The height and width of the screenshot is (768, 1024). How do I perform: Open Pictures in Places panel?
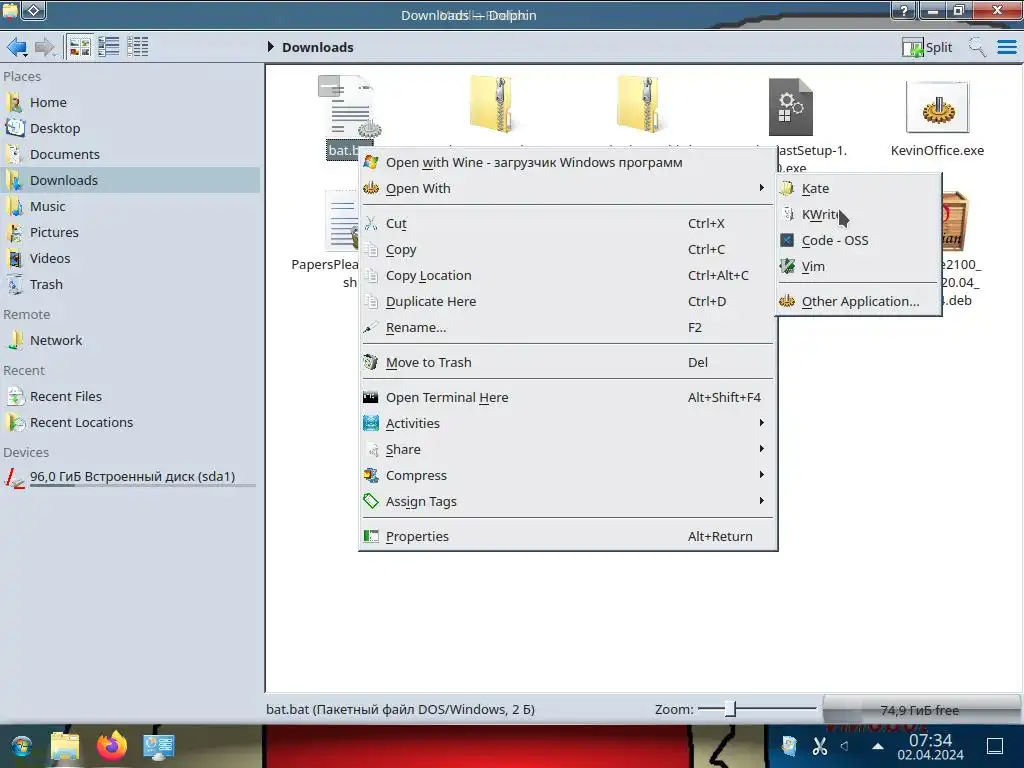[x=131, y=232]
